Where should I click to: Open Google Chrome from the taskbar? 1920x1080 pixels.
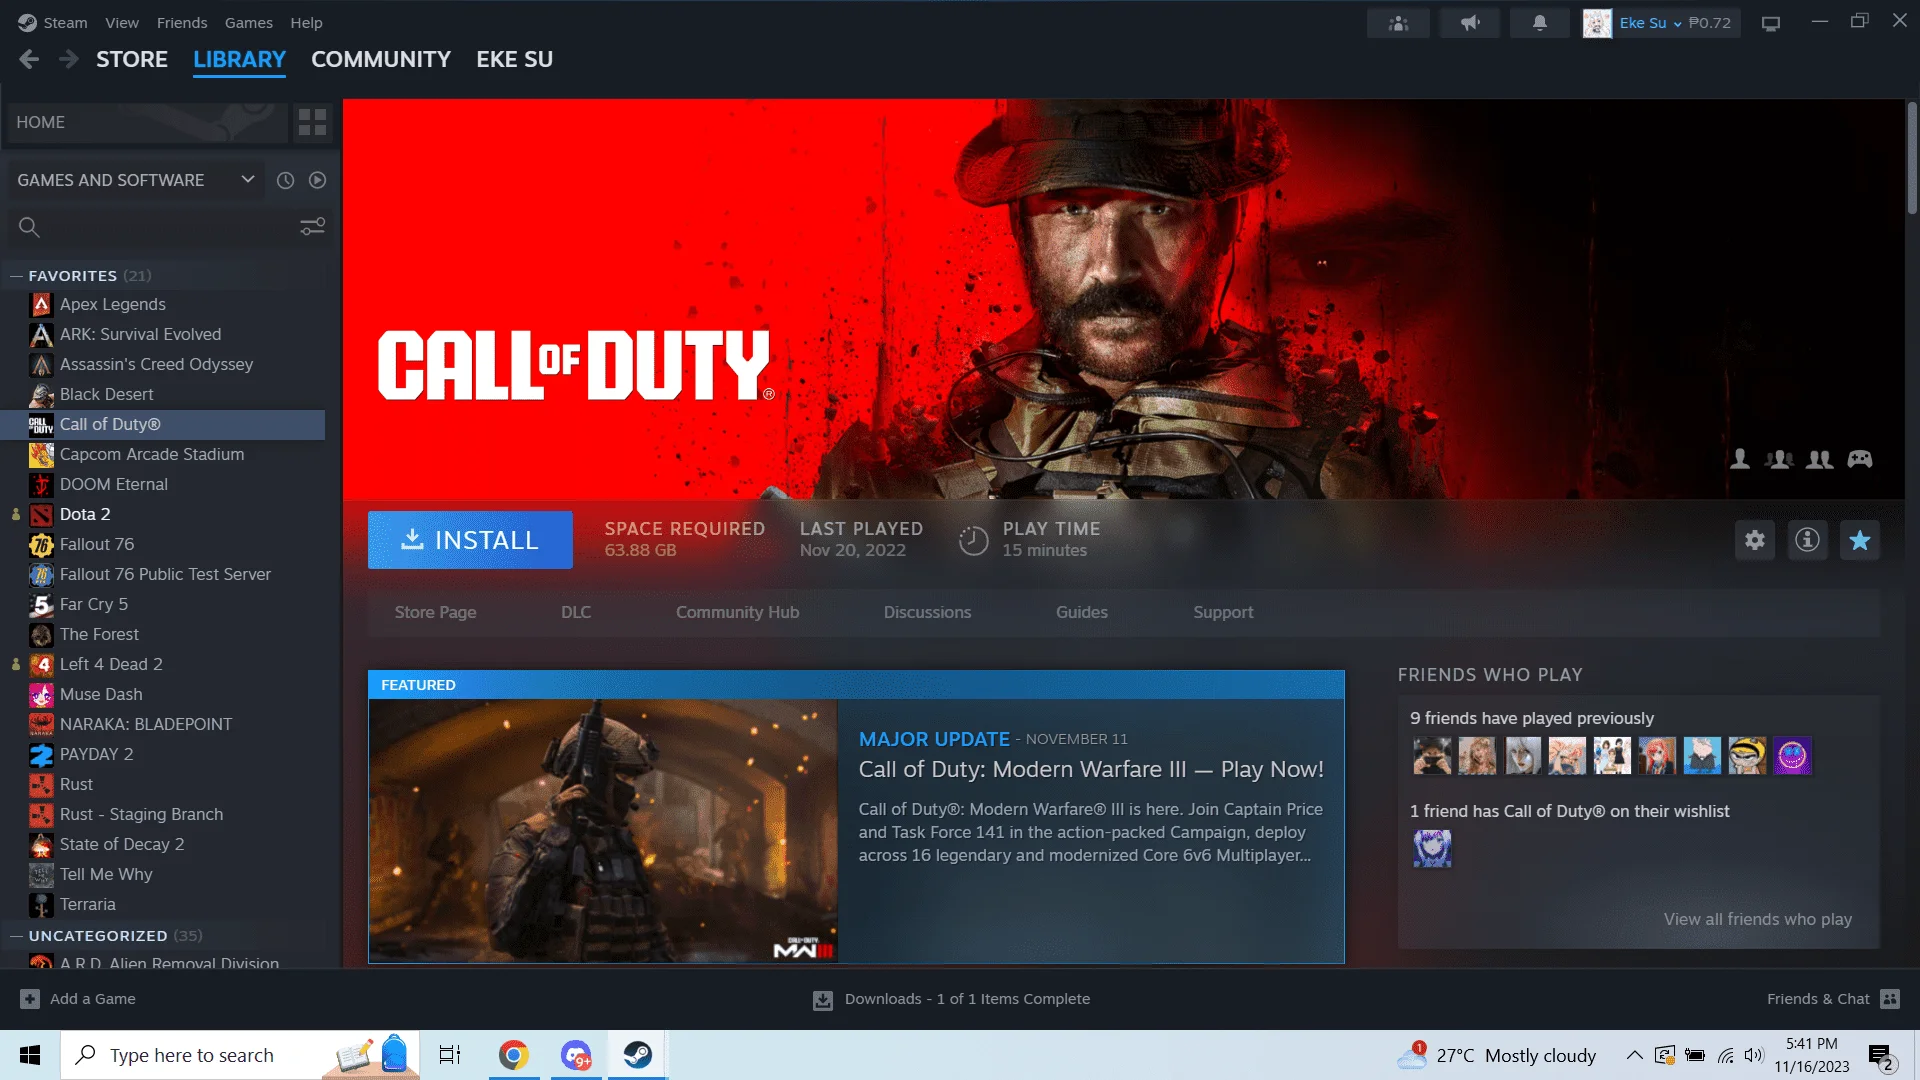pyautogui.click(x=514, y=1055)
